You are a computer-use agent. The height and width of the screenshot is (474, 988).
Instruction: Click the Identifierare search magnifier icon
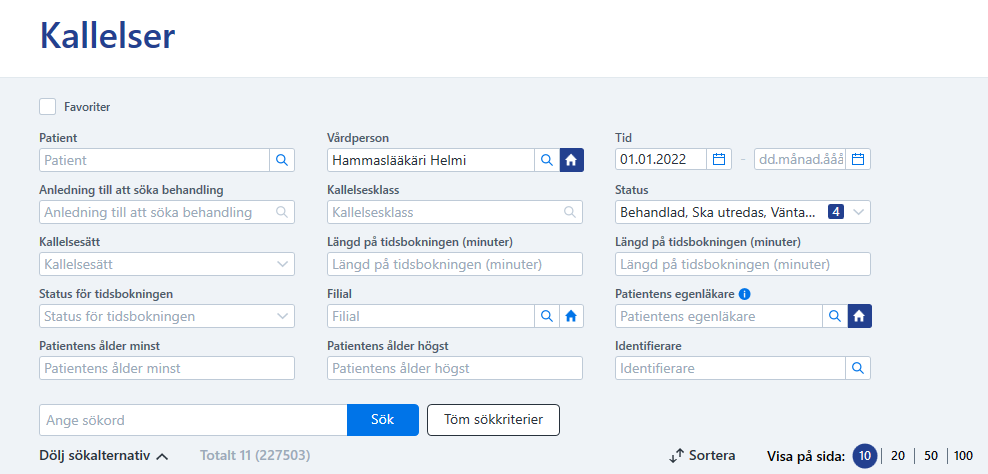click(858, 368)
